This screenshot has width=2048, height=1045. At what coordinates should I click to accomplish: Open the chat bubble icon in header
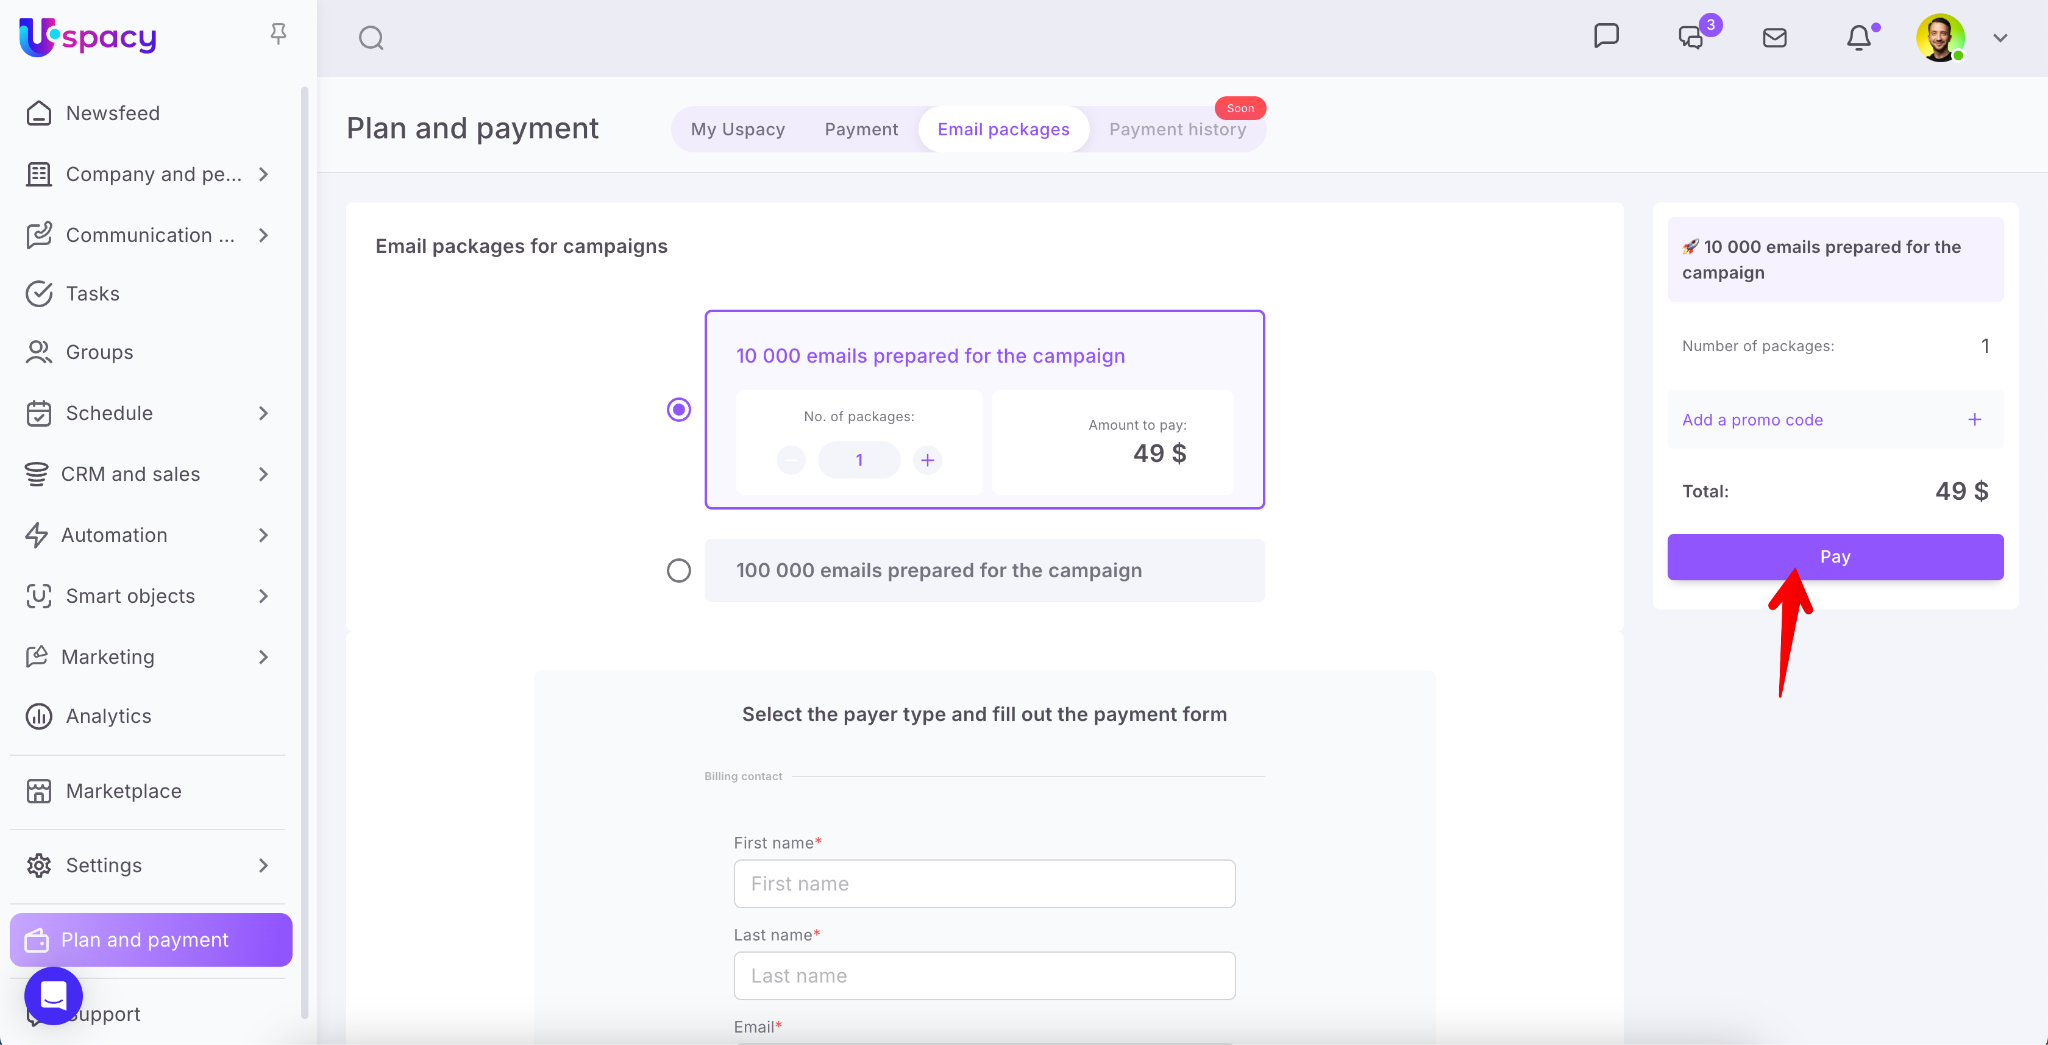(x=1606, y=37)
